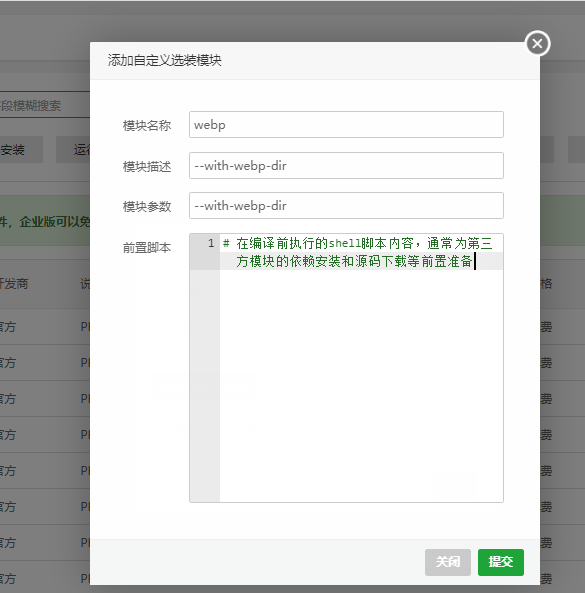Click the dialog title 添加自定义选装模块
Screen dimensions: 585x593
pyautogui.click(x=164, y=61)
